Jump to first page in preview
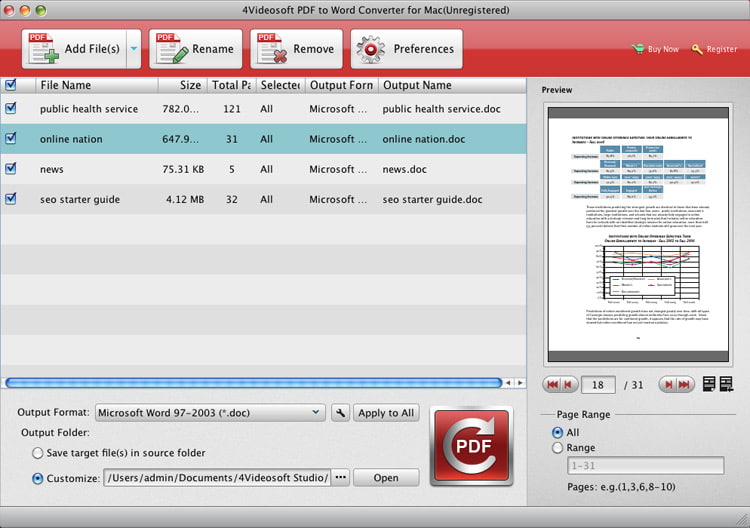 pyautogui.click(x=551, y=384)
